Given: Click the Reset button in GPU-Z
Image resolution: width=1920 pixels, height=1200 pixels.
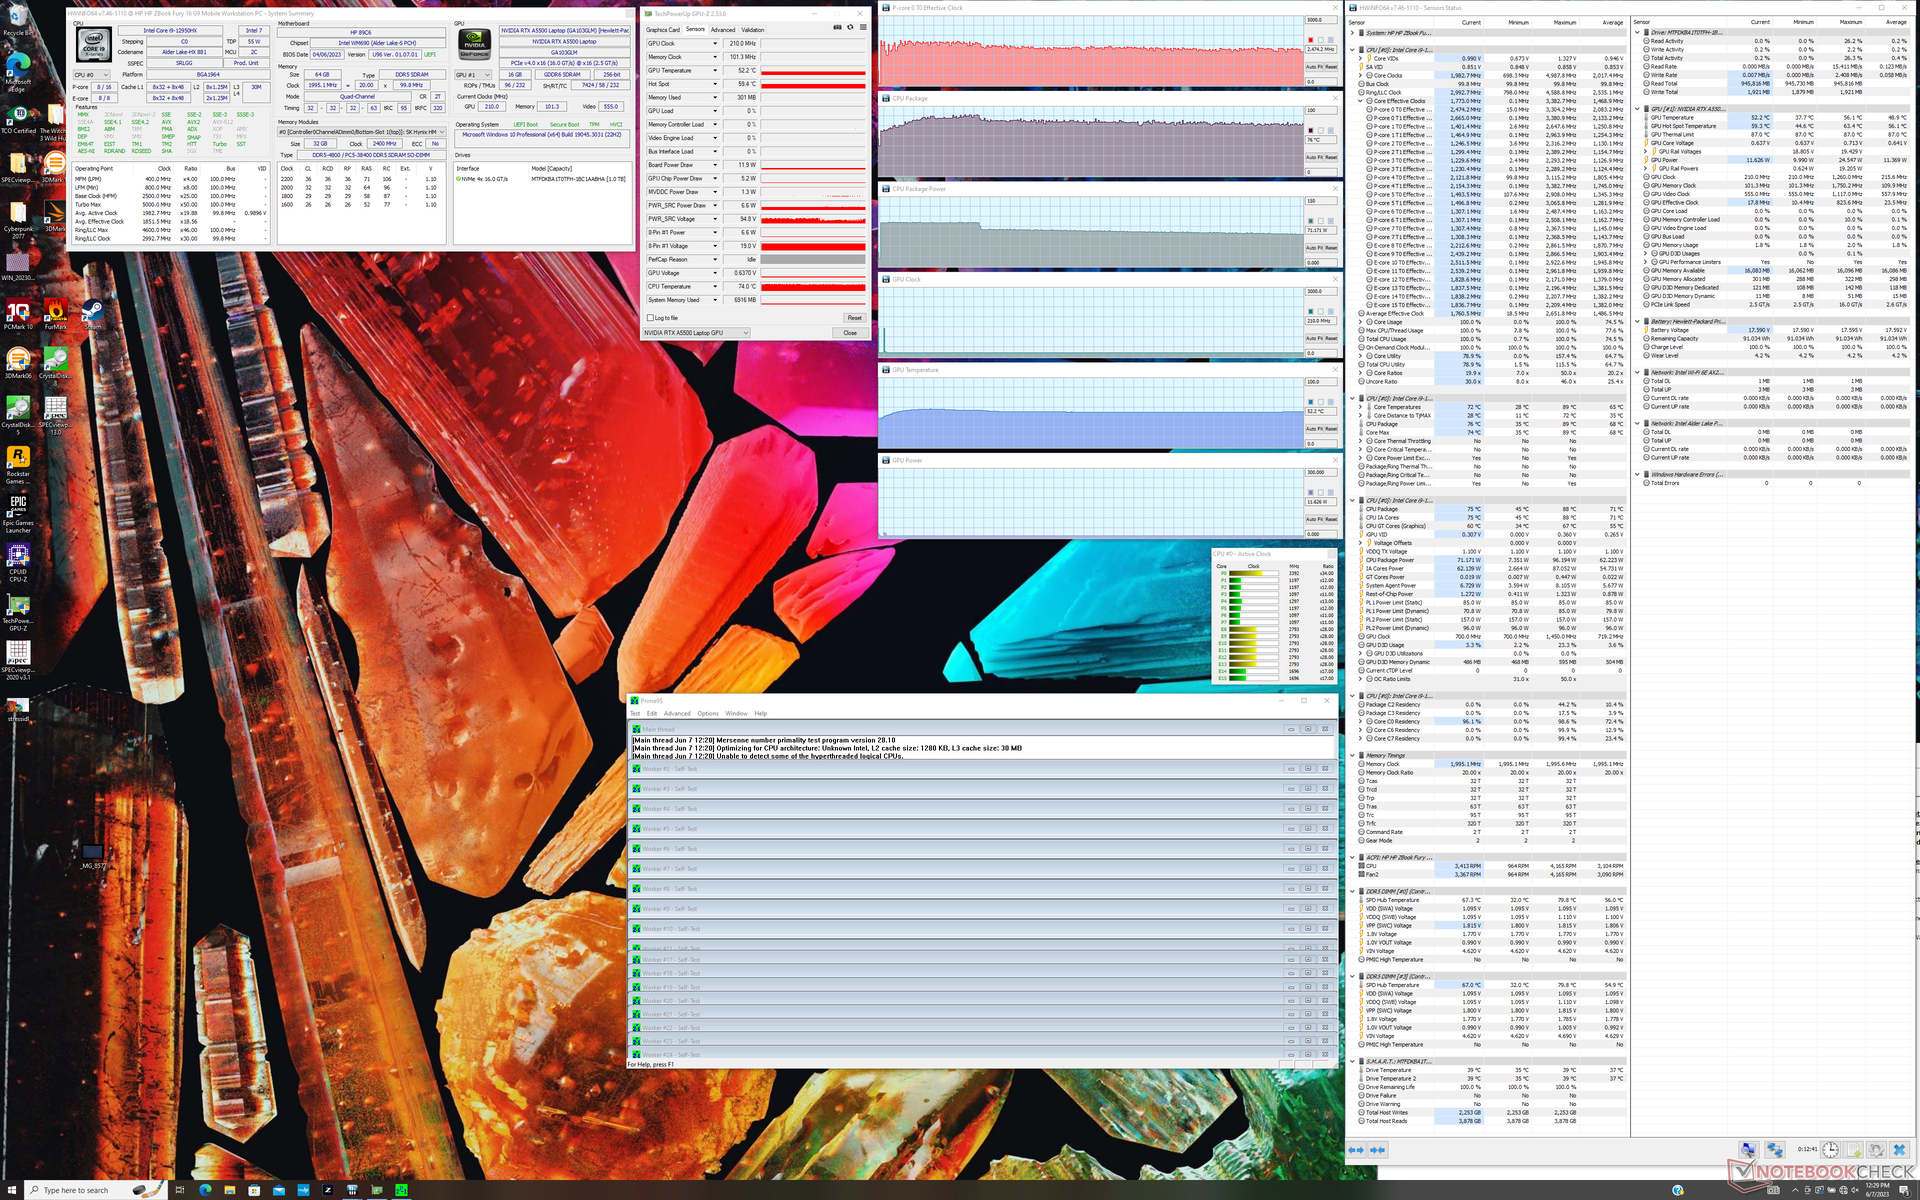Looking at the screenshot, I should point(854,318).
